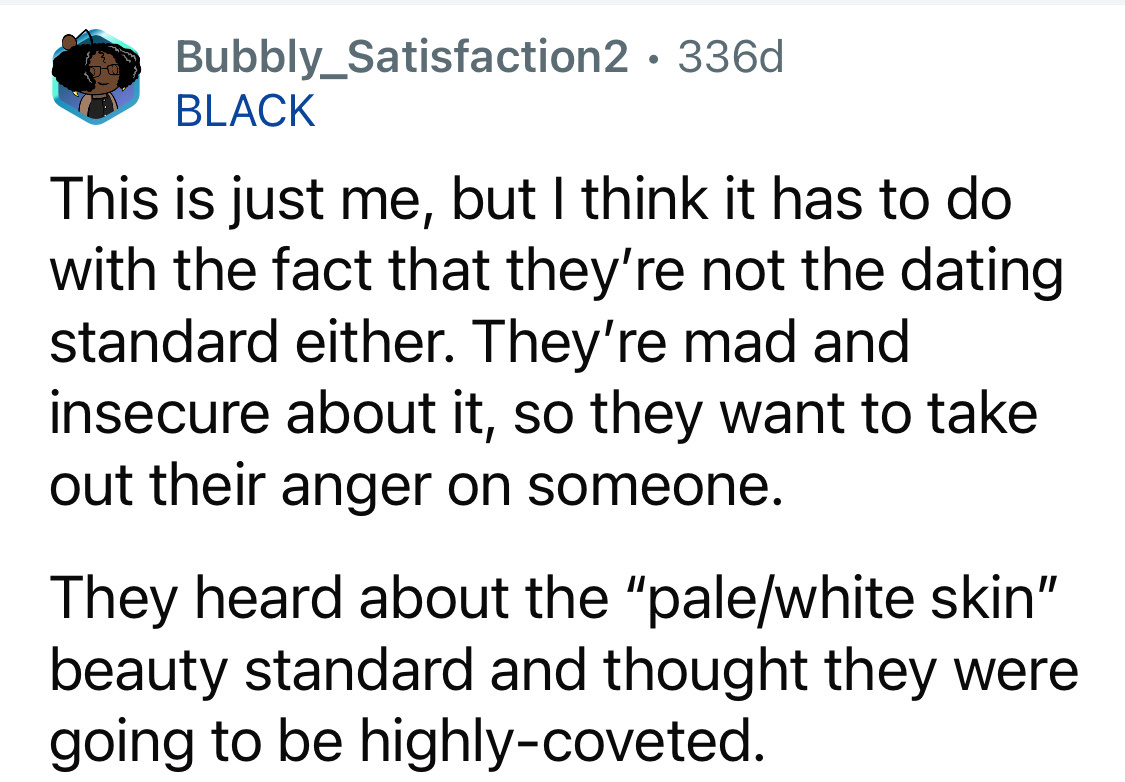Viewport: 1125px width, 782px height.
Task: Click the word "standard" beginning the third line
Action: (x=164, y=341)
